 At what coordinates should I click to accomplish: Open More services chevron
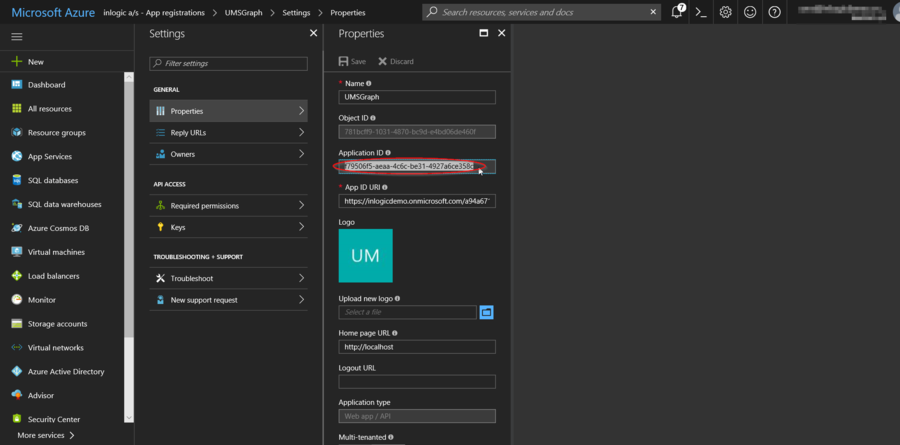pyautogui.click(x=71, y=435)
